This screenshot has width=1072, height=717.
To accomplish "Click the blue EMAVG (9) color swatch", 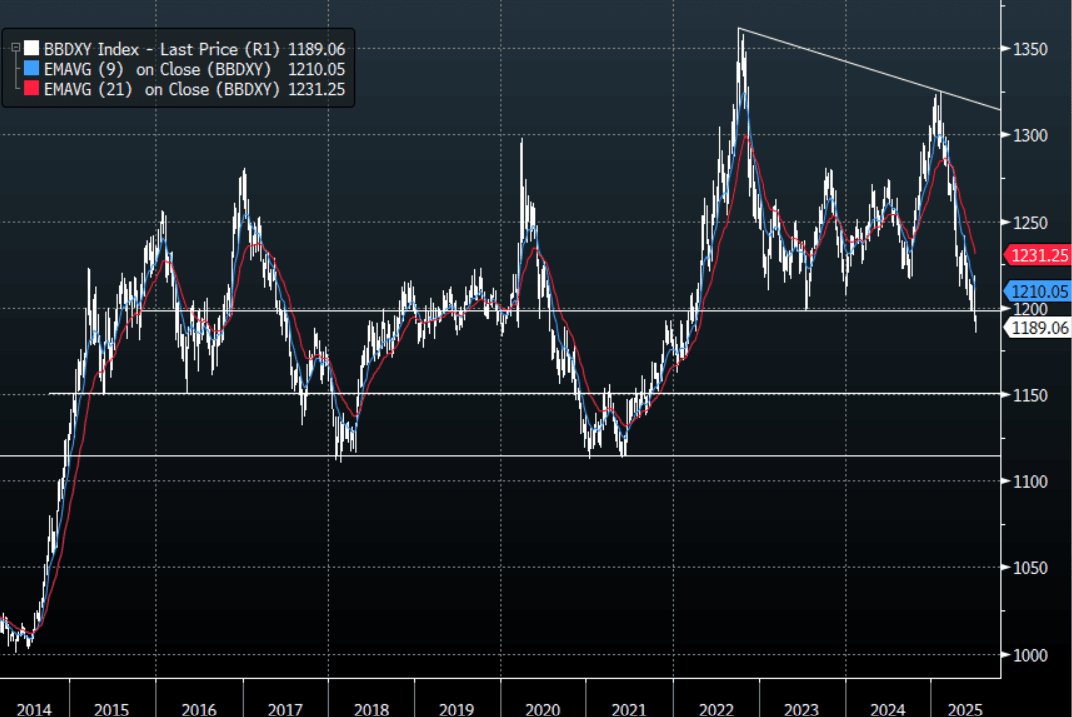I will (x=32, y=68).
